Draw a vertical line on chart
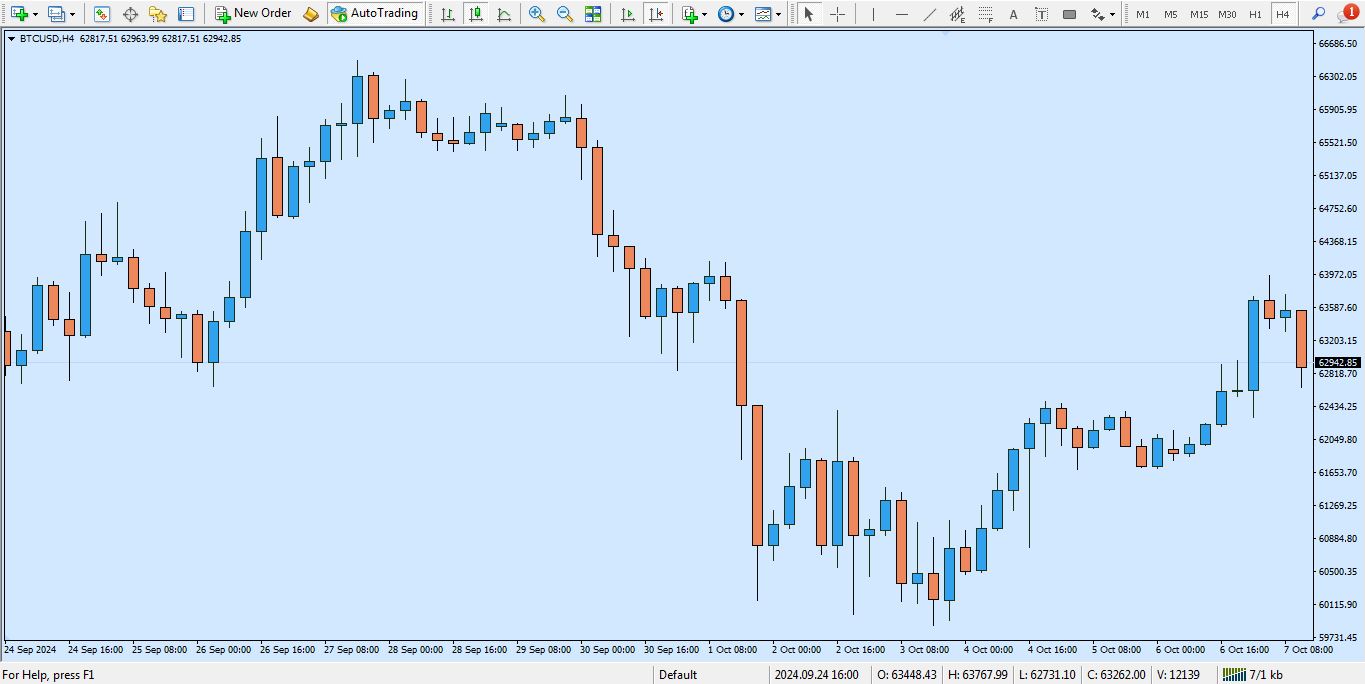 [873, 14]
